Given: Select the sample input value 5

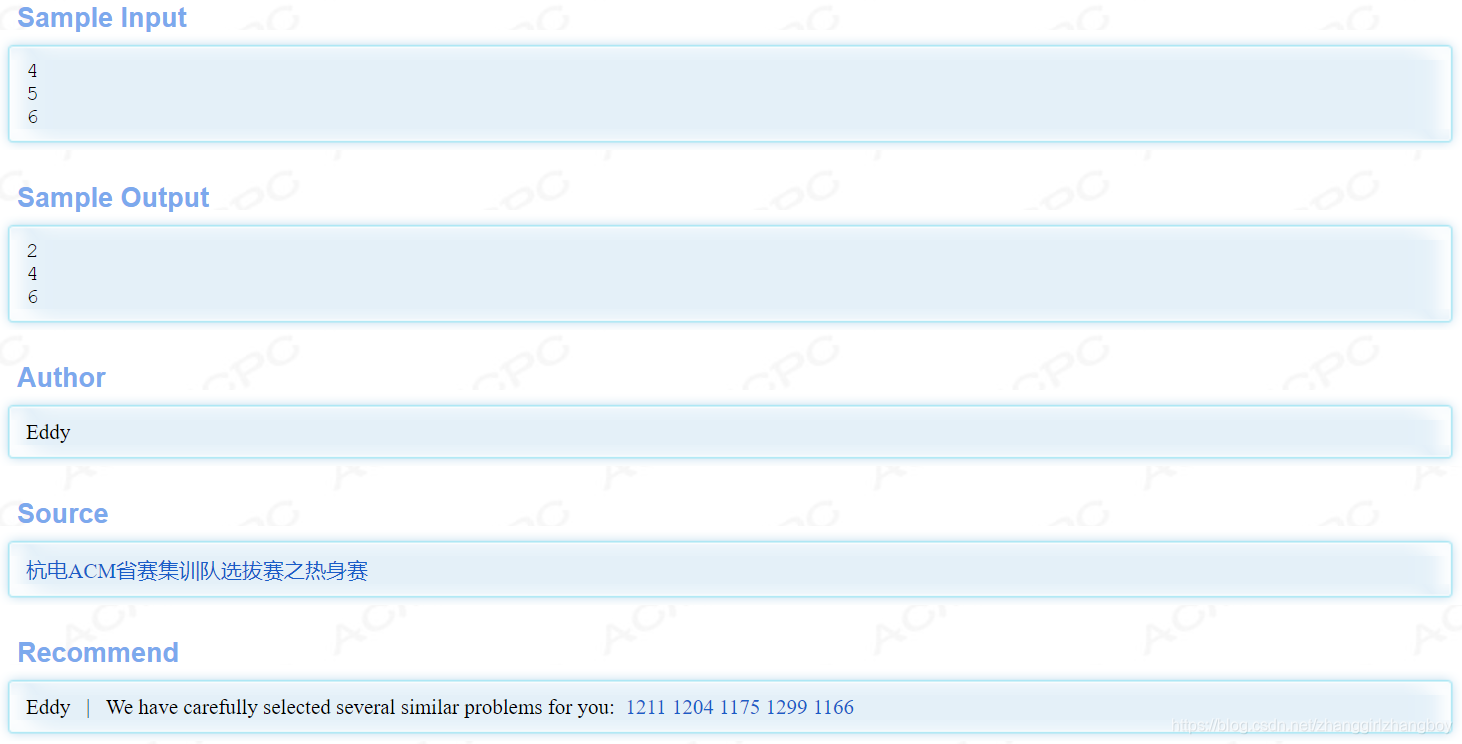Looking at the screenshot, I should pos(33,94).
